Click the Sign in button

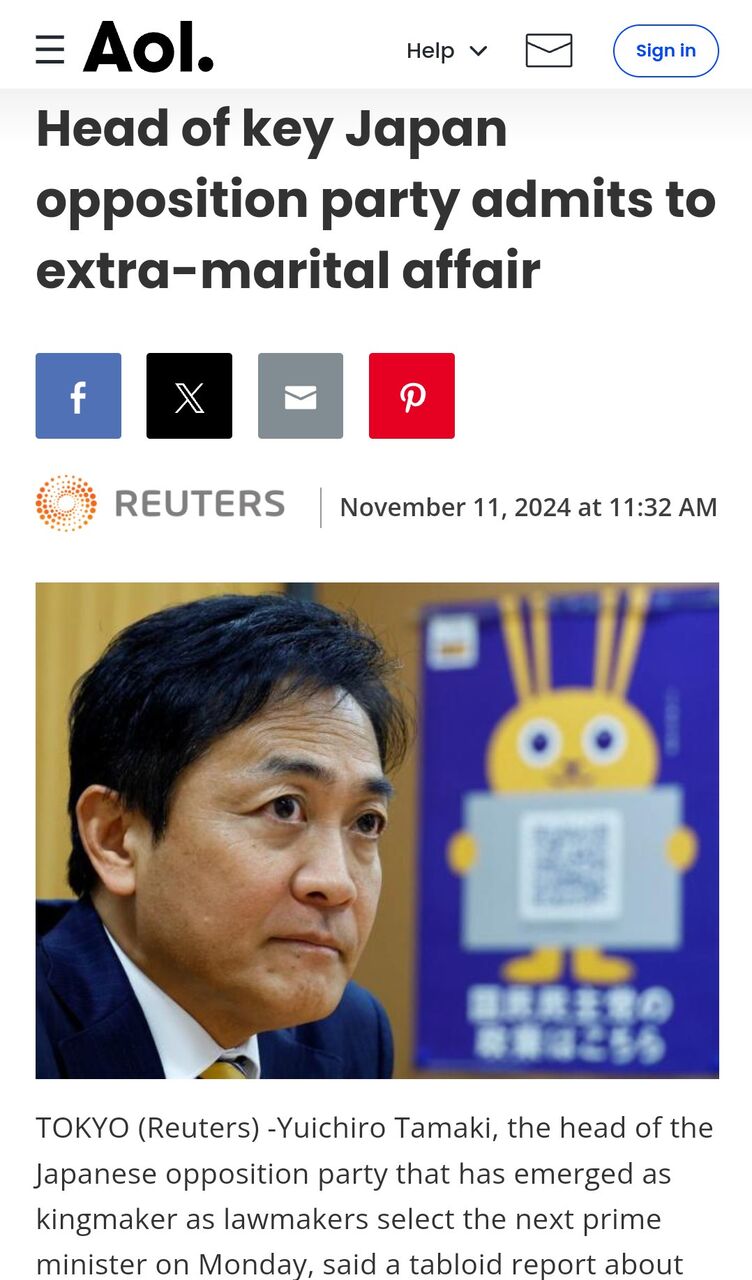coord(666,51)
